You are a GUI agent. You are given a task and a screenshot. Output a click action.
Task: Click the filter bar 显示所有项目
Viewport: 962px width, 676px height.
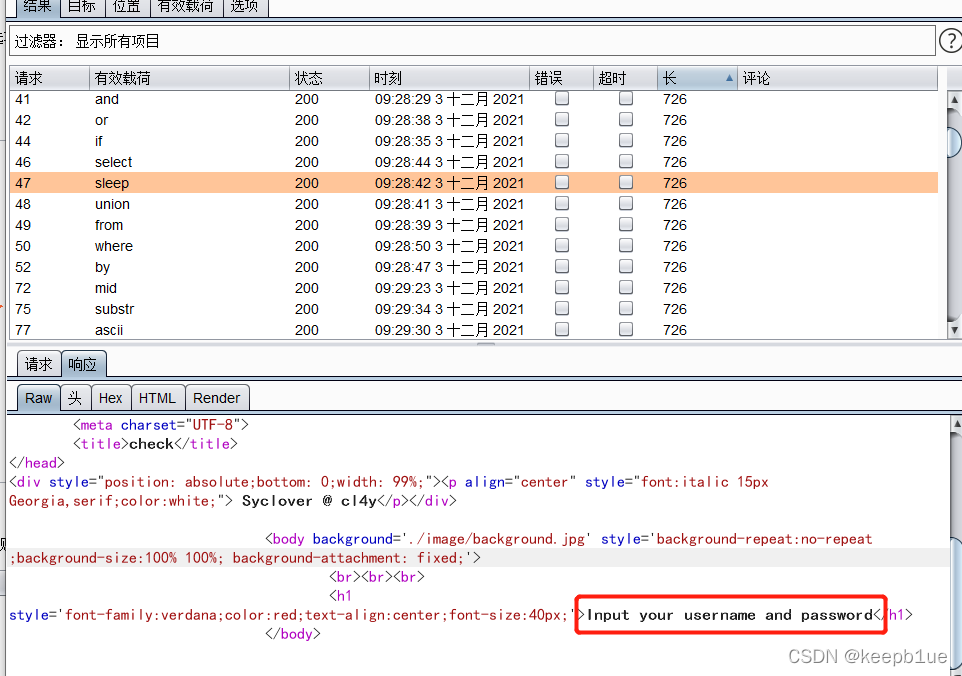coord(472,41)
